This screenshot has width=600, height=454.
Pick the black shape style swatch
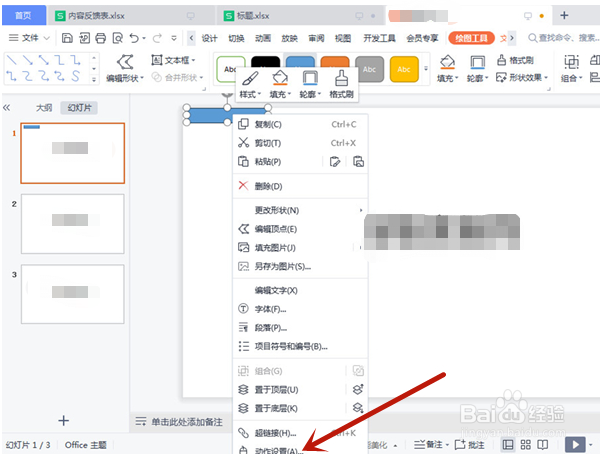tap(265, 61)
